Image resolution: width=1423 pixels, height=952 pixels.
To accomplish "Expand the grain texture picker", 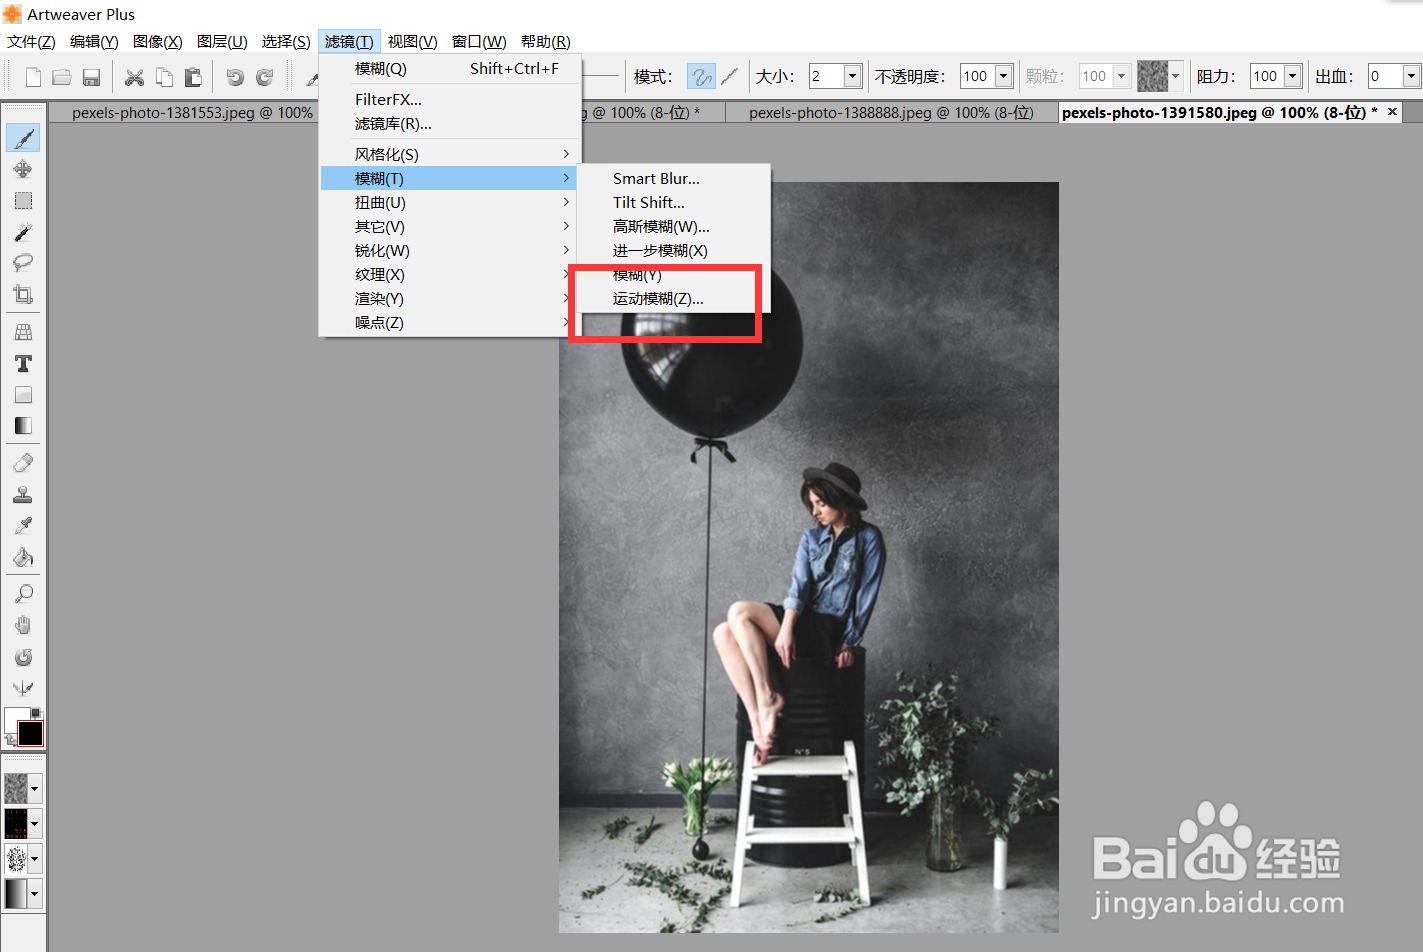I will pos(1176,76).
